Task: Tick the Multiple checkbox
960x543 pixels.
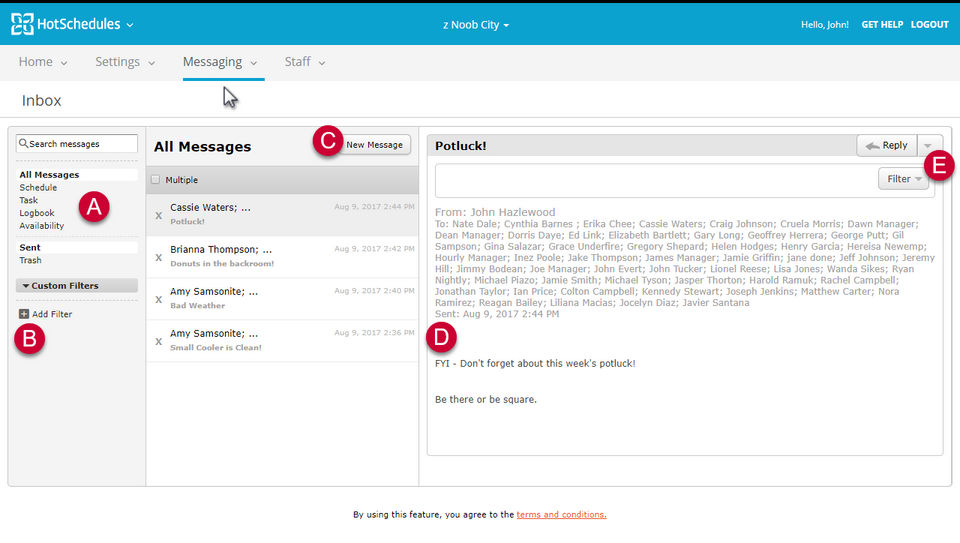Action: click(156, 179)
